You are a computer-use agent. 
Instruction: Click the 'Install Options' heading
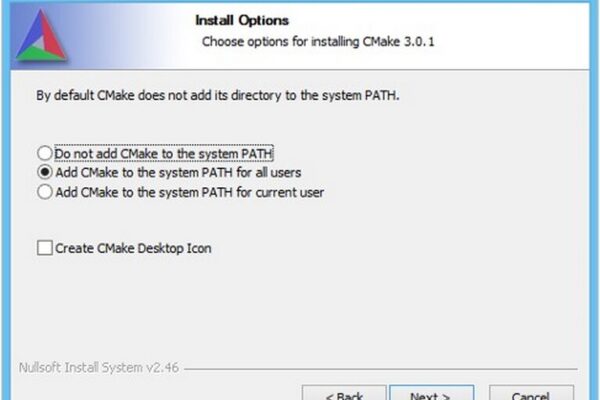click(242, 20)
